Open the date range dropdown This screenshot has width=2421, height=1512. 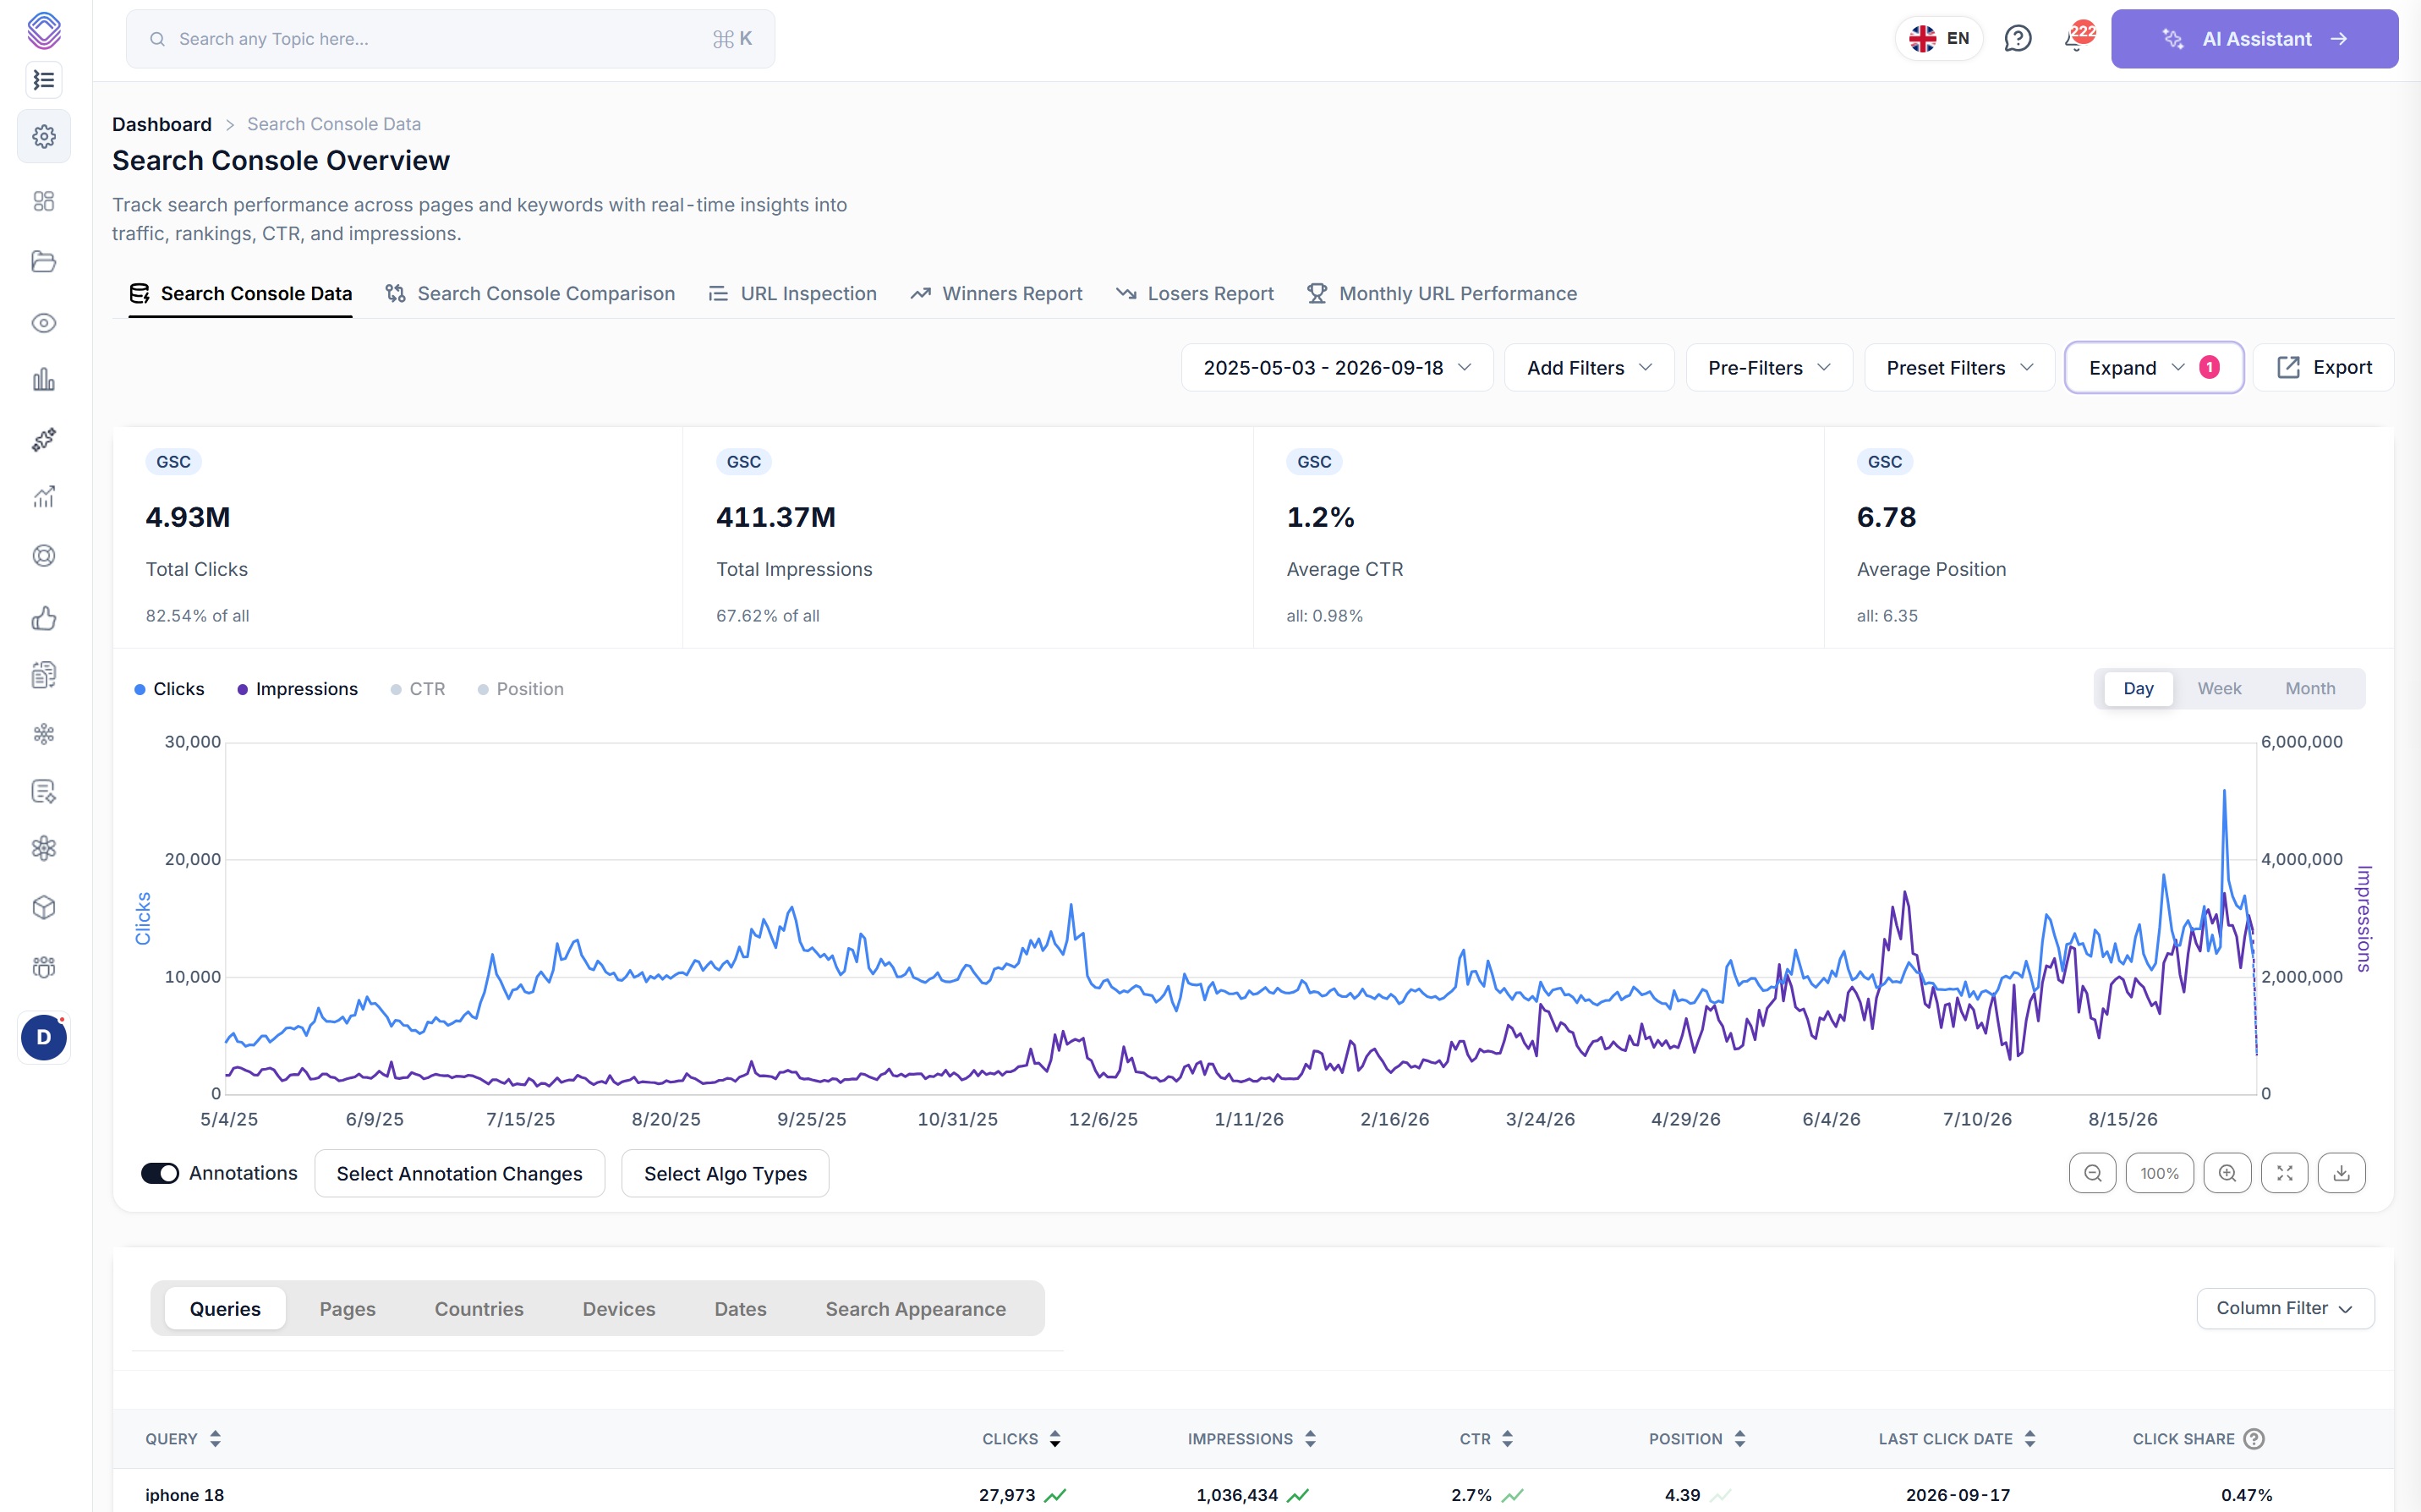(x=1337, y=368)
